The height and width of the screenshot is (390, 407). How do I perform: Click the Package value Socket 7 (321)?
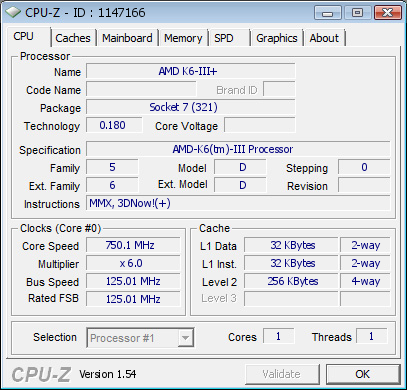click(x=191, y=107)
